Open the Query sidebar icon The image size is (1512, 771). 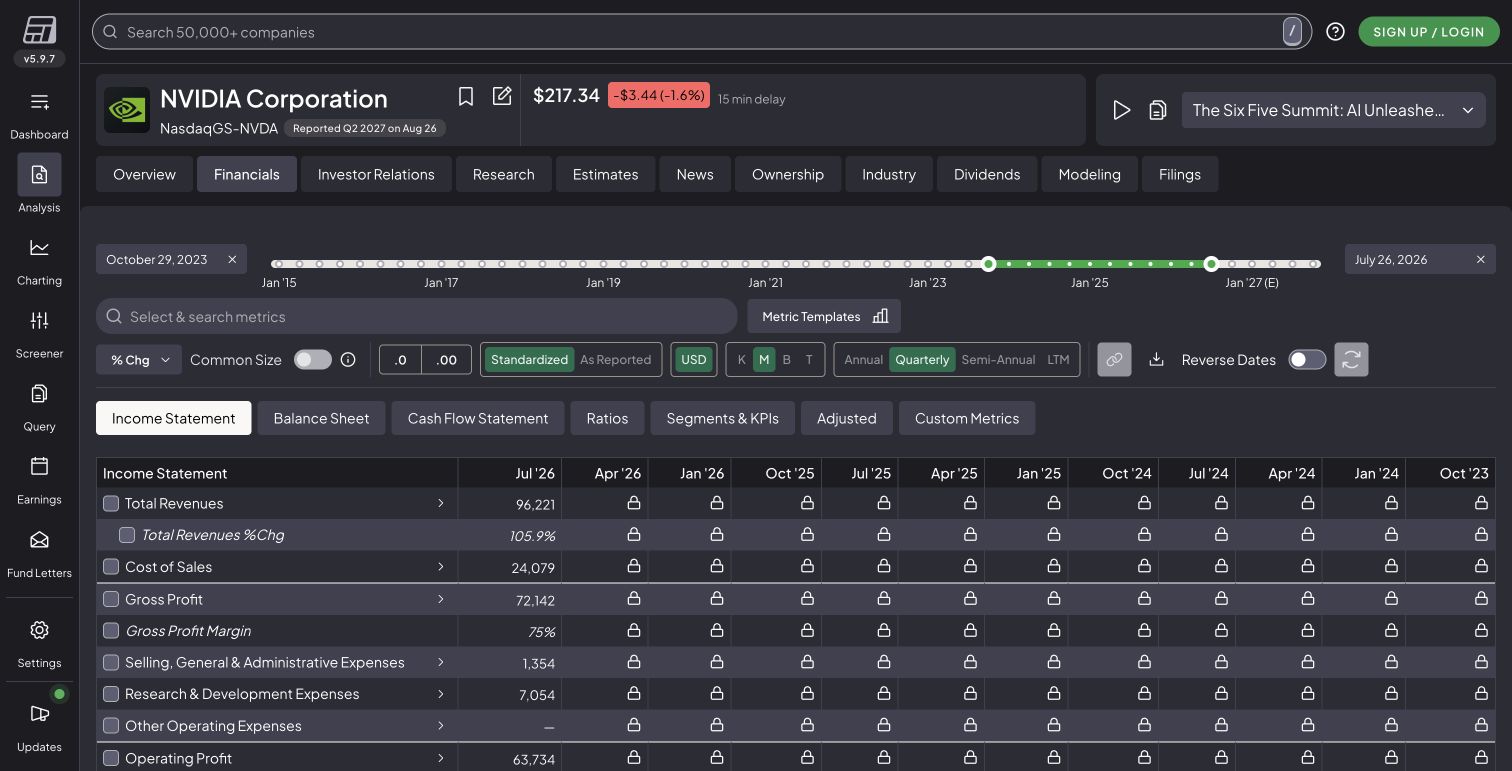(x=39, y=393)
